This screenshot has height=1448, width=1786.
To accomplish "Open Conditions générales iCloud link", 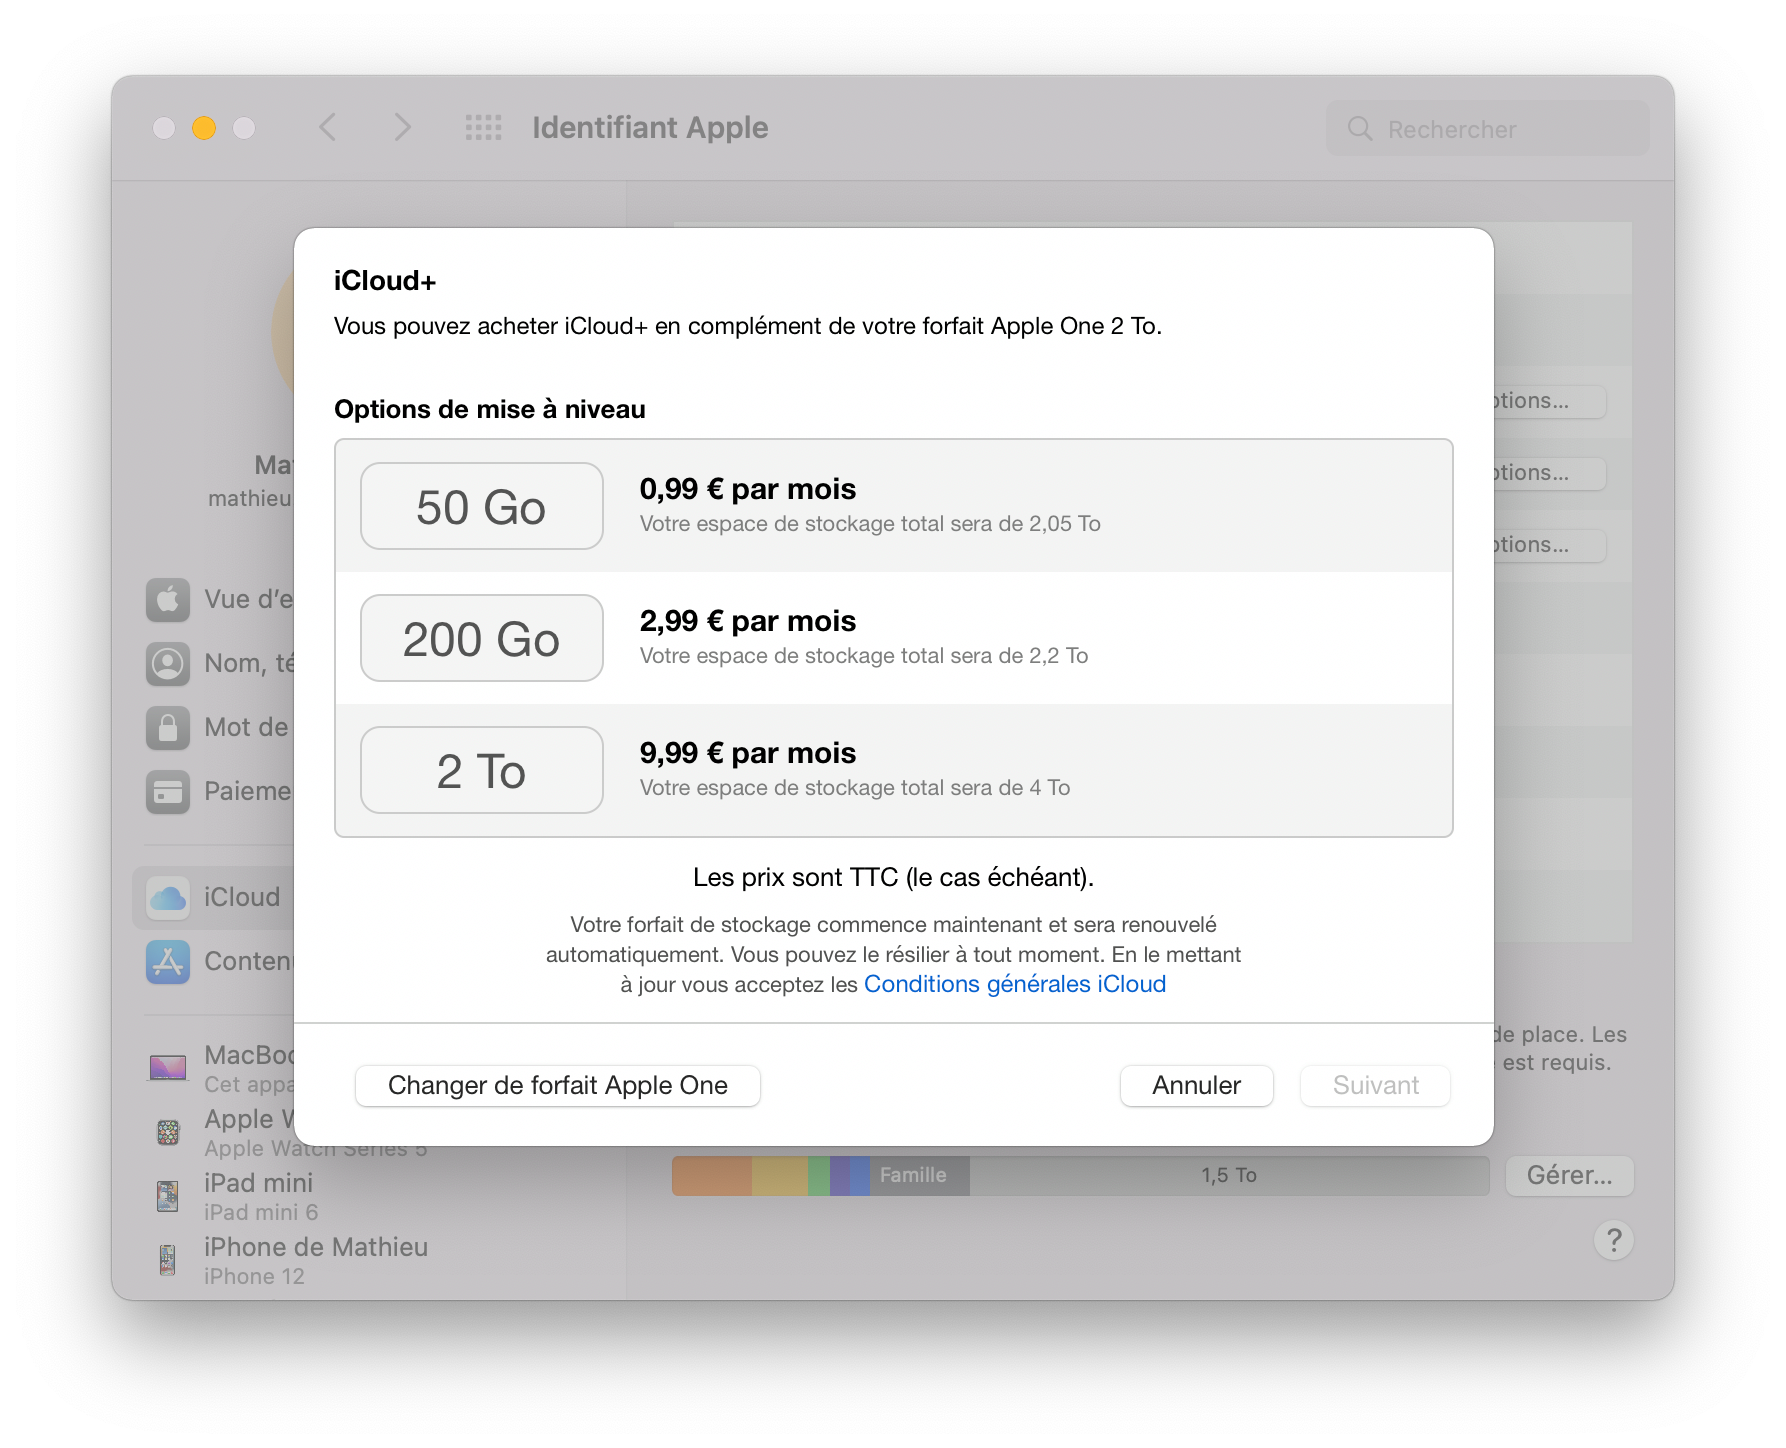I will pyautogui.click(x=1014, y=984).
